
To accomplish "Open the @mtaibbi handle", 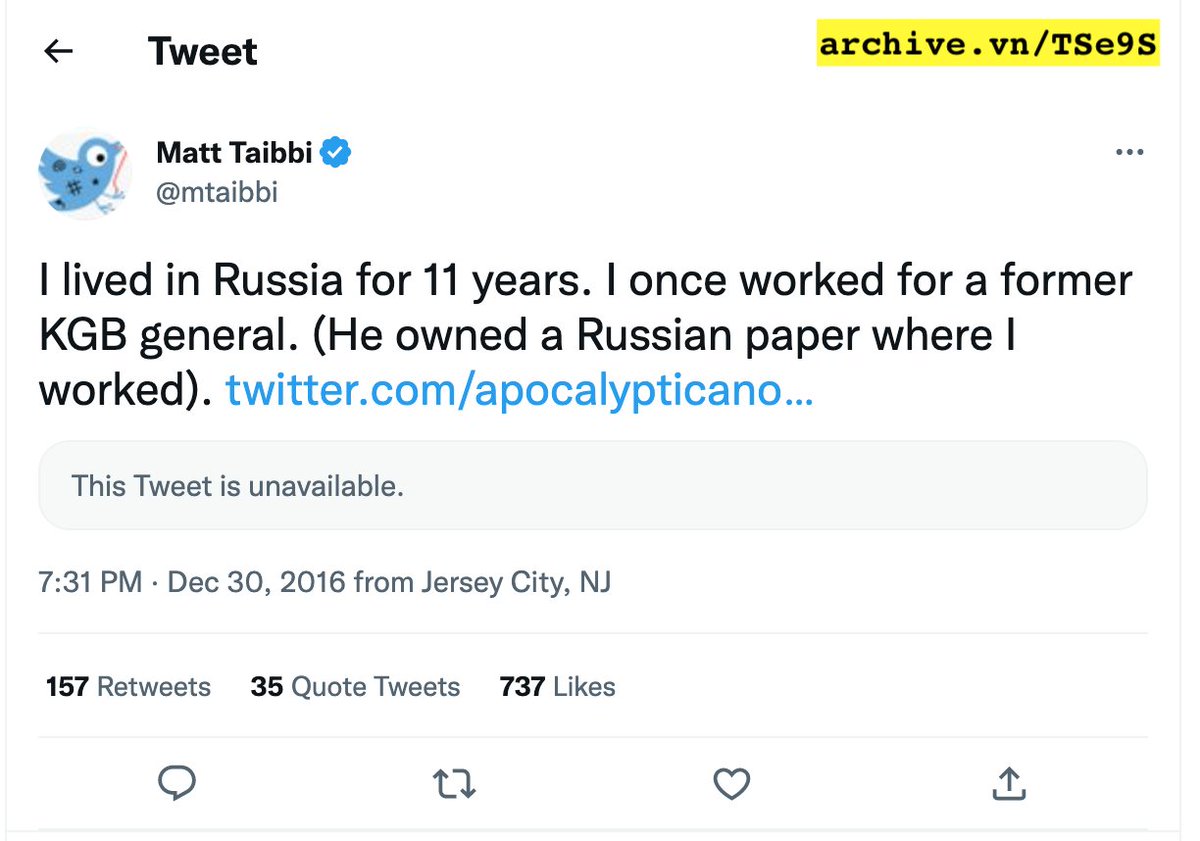I will [217, 190].
